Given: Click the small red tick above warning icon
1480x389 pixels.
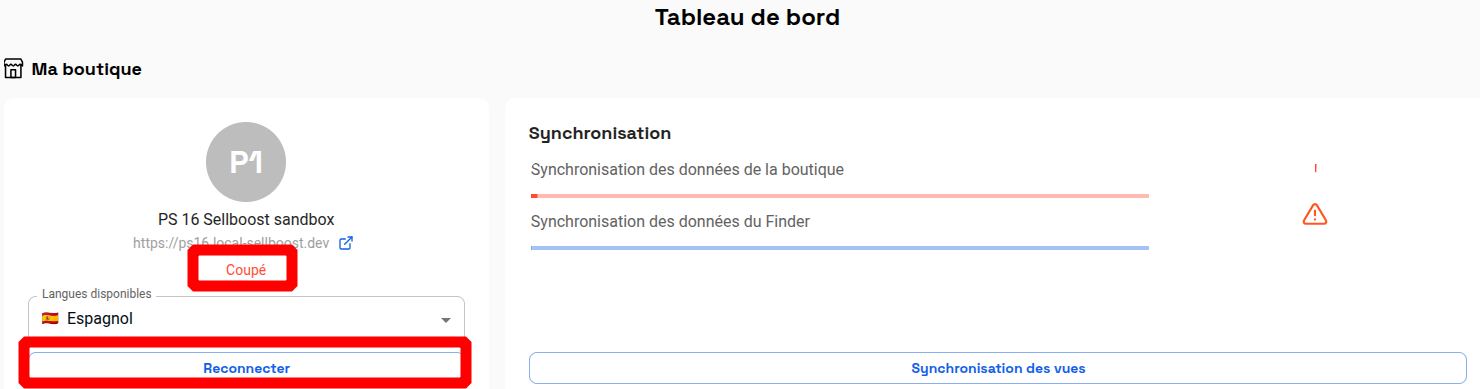Looking at the screenshot, I should coord(1315,168).
